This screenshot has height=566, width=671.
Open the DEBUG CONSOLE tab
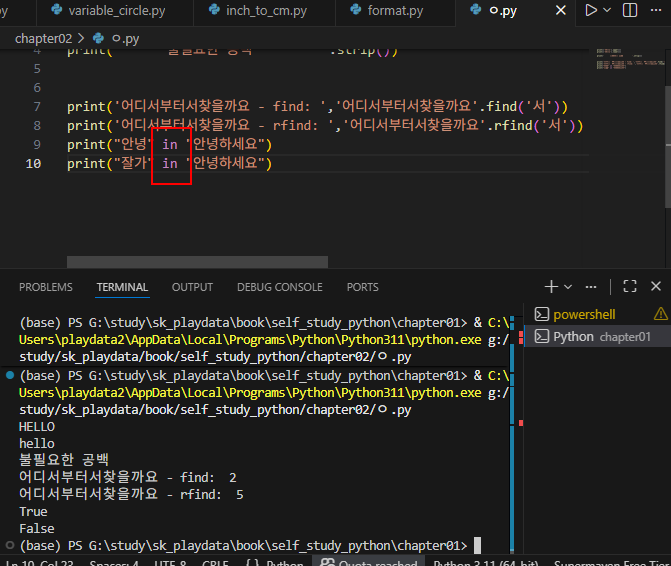pos(280,287)
